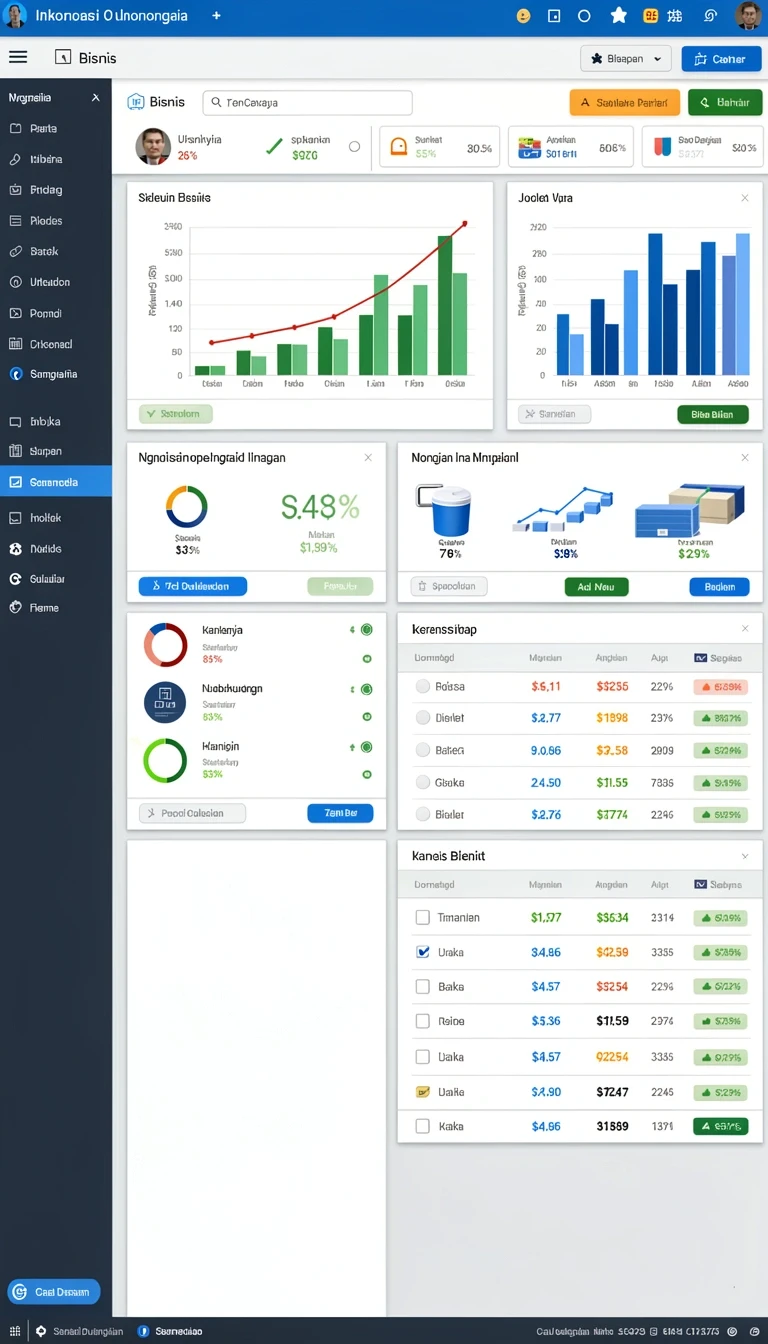The image size is (768, 1344).
Task: Click the green Ad Nau button
Action: 596,587
